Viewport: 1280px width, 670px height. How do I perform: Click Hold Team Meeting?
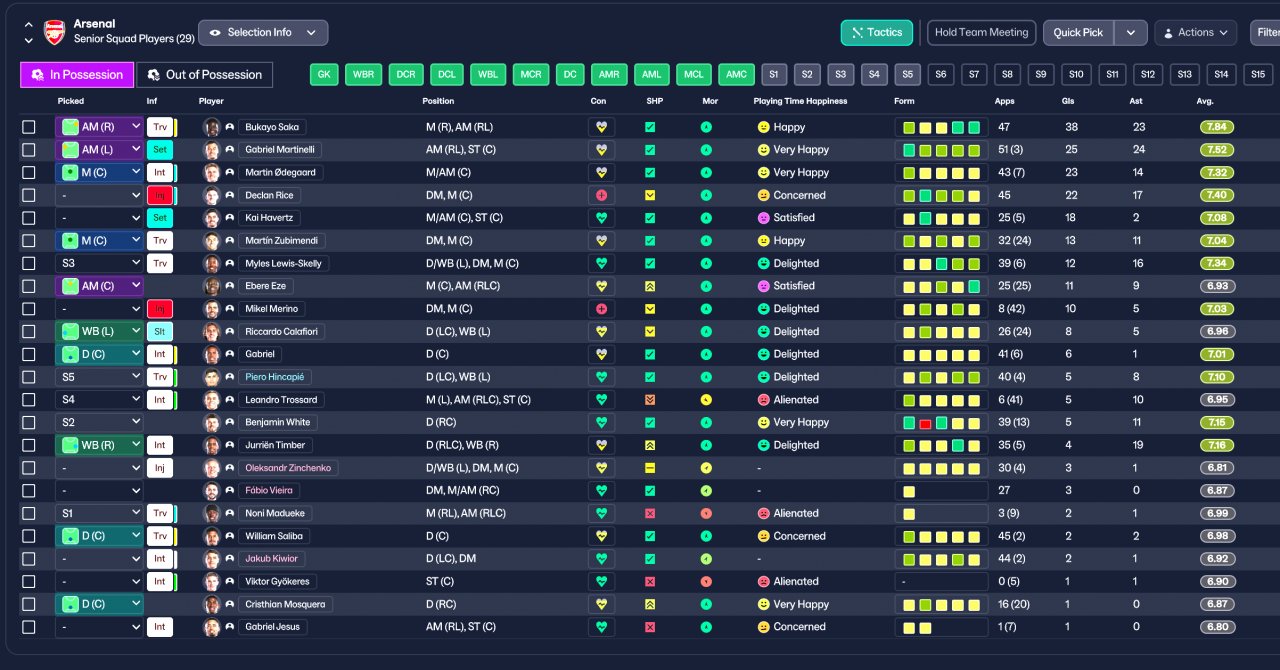click(x=981, y=33)
